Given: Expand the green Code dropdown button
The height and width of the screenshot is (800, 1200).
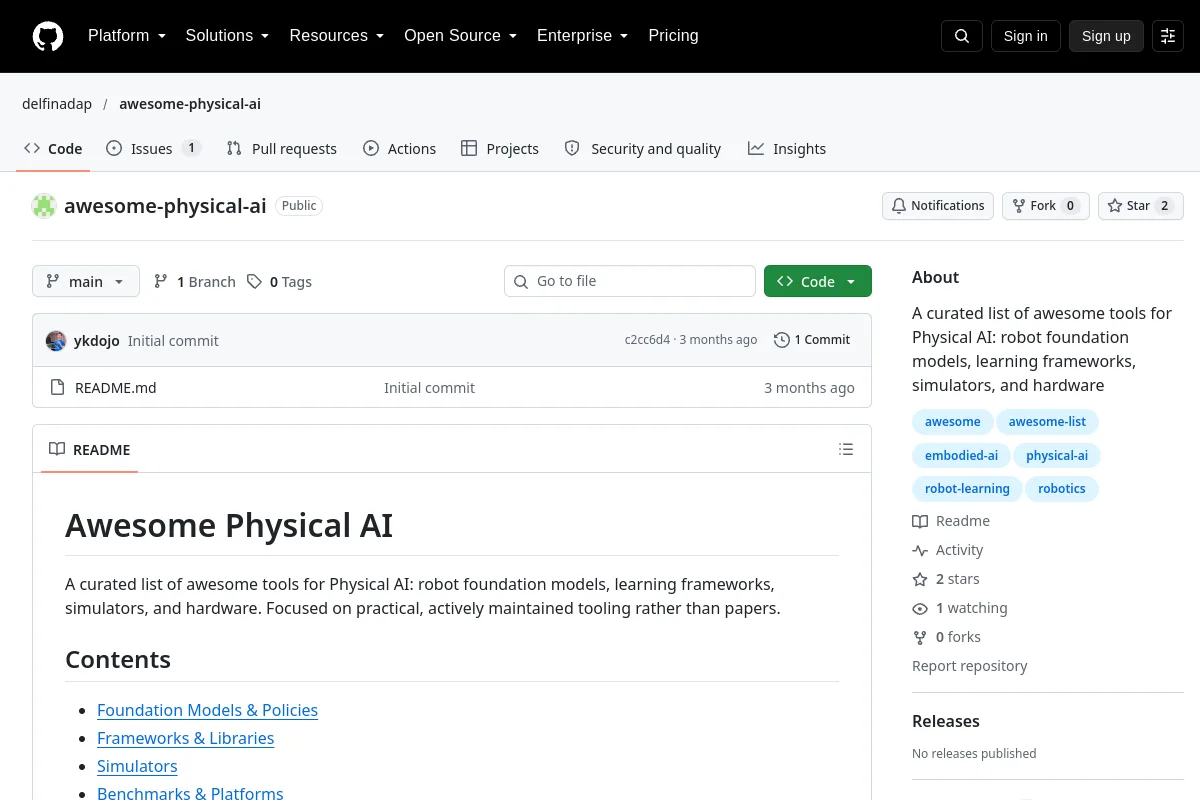Looking at the screenshot, I should tap(818, 282).
